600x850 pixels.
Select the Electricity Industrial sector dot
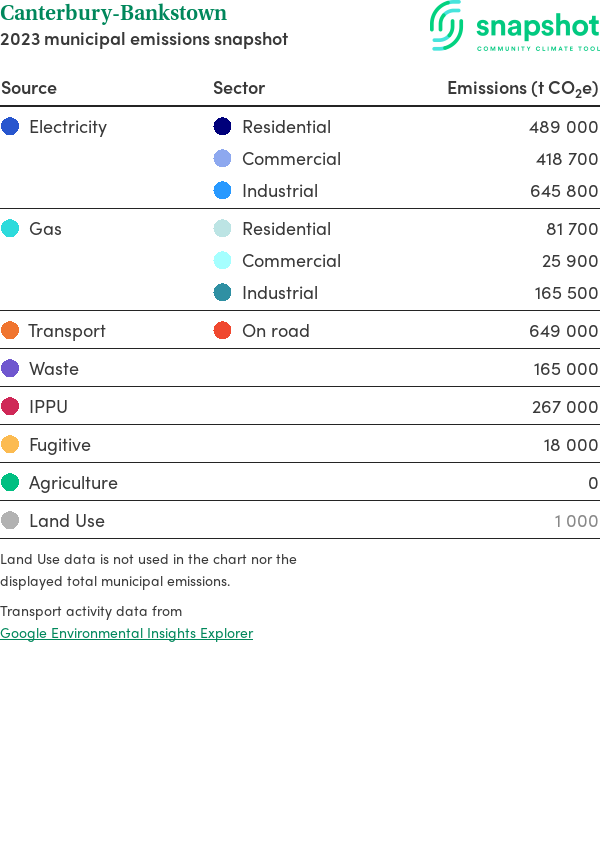223,191
